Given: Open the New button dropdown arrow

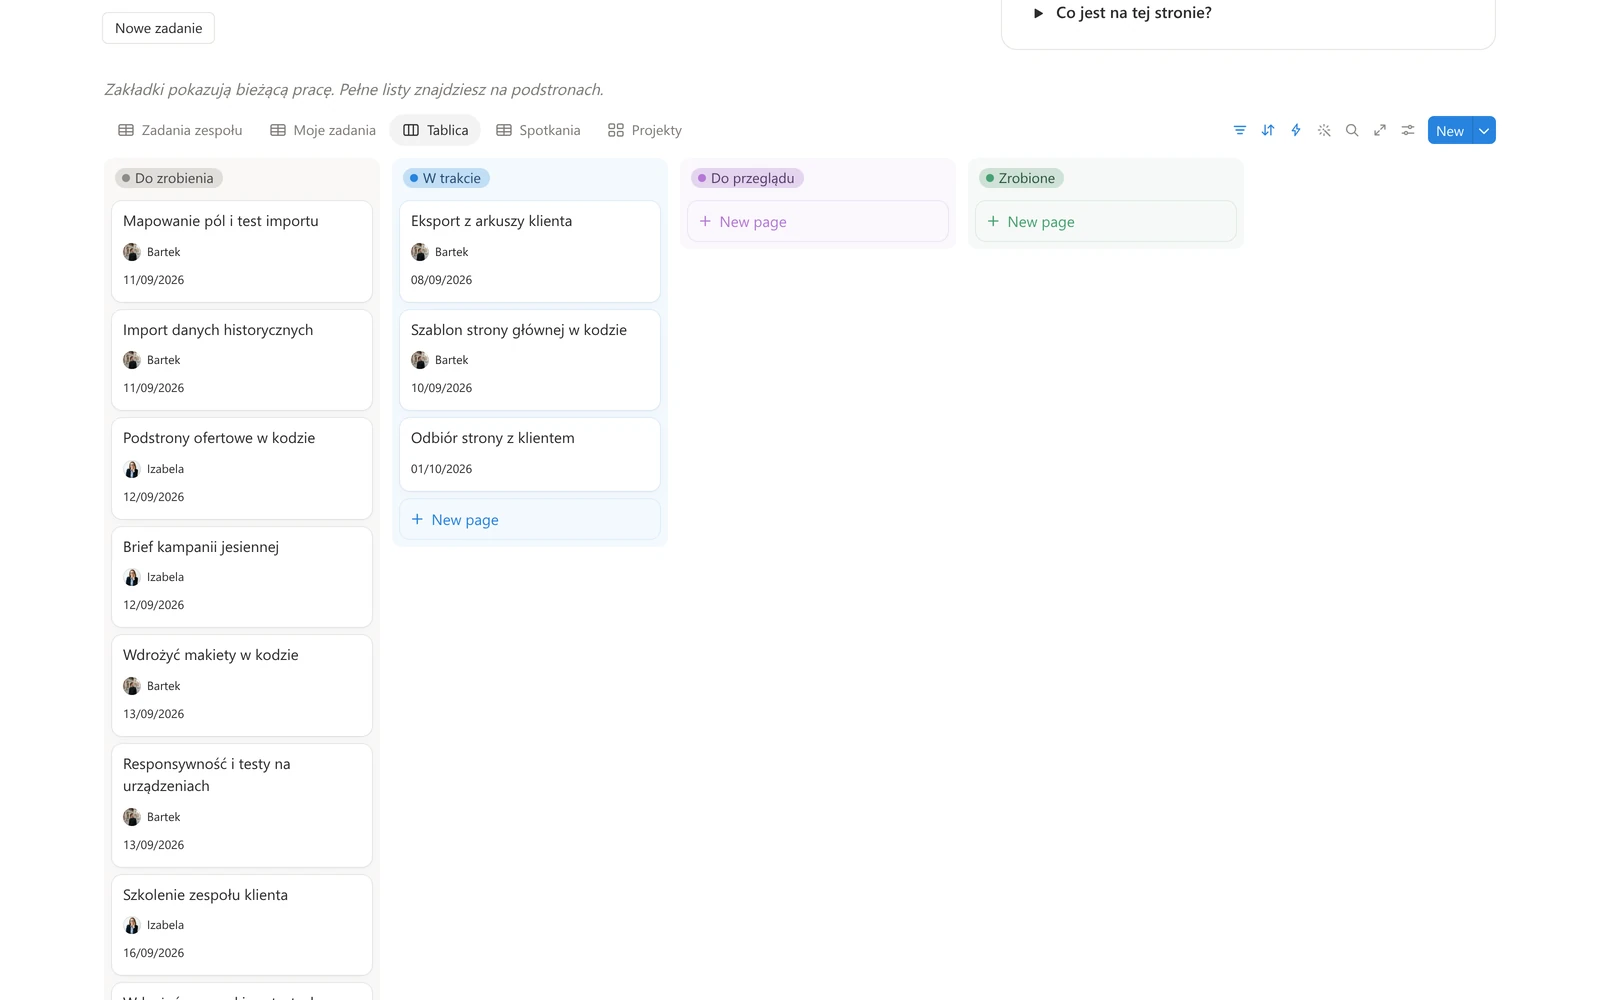Looking at the screenshot, I should (x=1484, y=130).
